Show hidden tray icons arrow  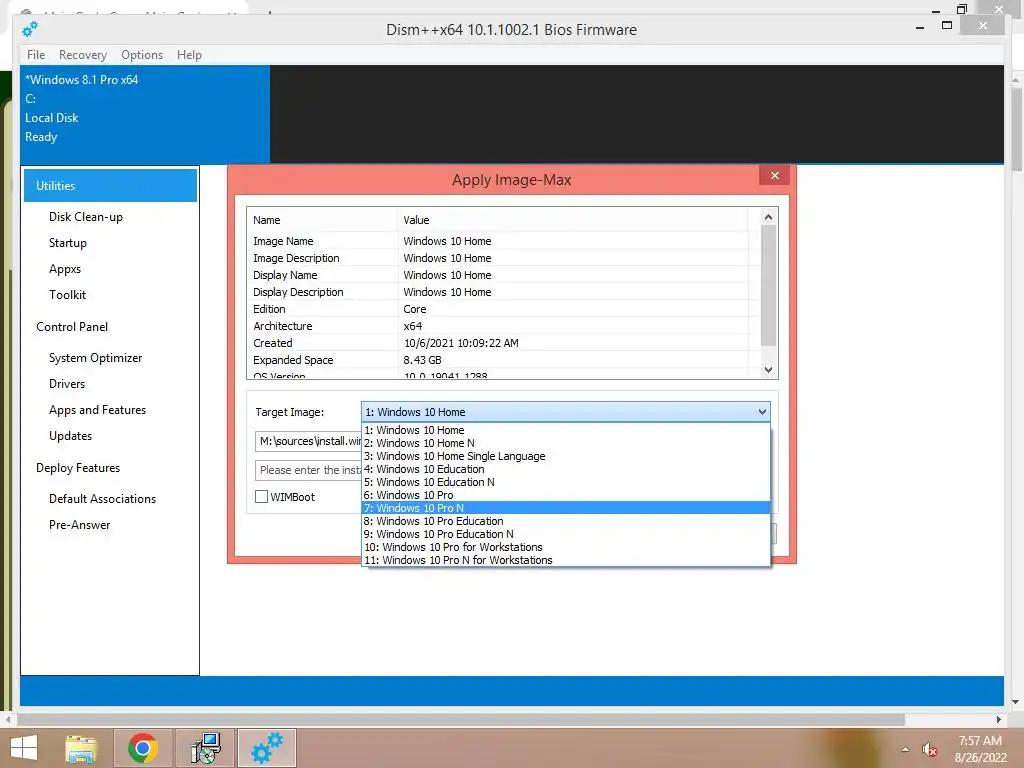tap(905, 749)
